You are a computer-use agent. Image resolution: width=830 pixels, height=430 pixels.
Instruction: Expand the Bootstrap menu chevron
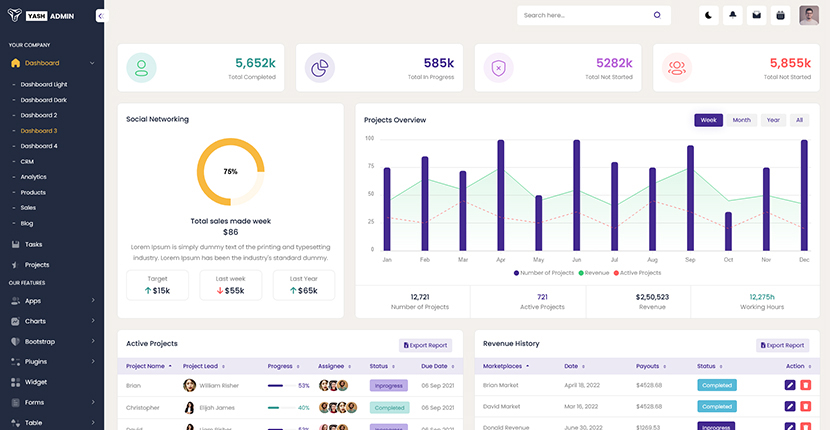pyautogui.click(x=93, y=341)
